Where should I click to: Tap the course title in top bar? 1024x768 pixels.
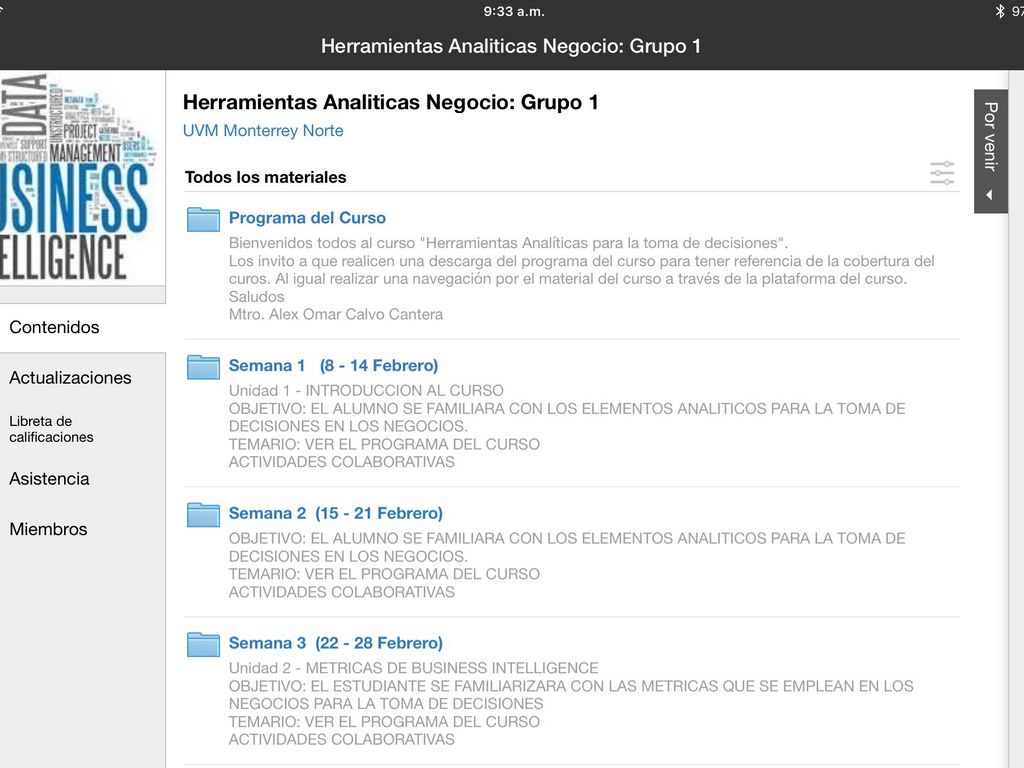click(511, 46)
